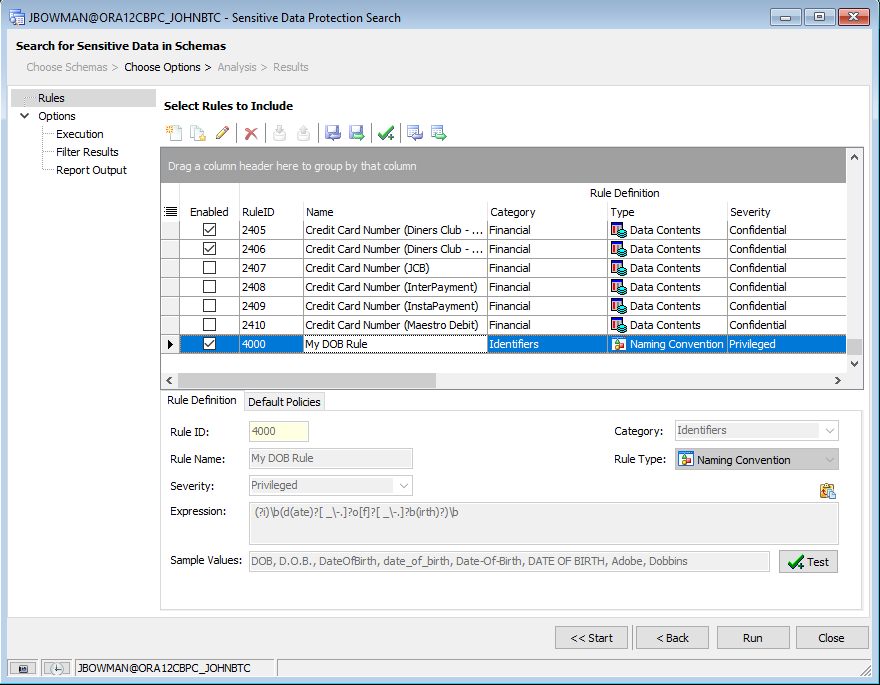Enable rule 2409 InstaPayment checkbox
This screenshot has width=880, height=685.
coord(209,306)
